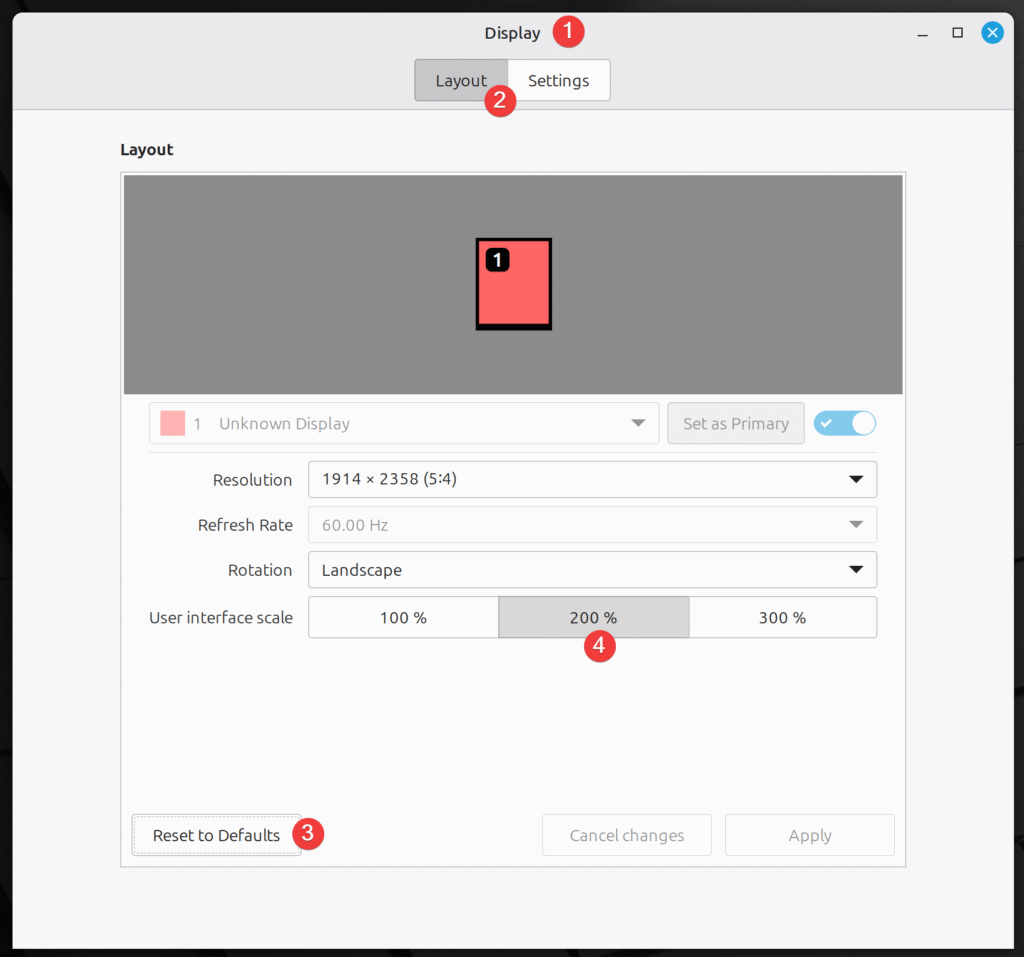
Task: Click the pink swatch beside Unknown Display
Action: point(172,423)
